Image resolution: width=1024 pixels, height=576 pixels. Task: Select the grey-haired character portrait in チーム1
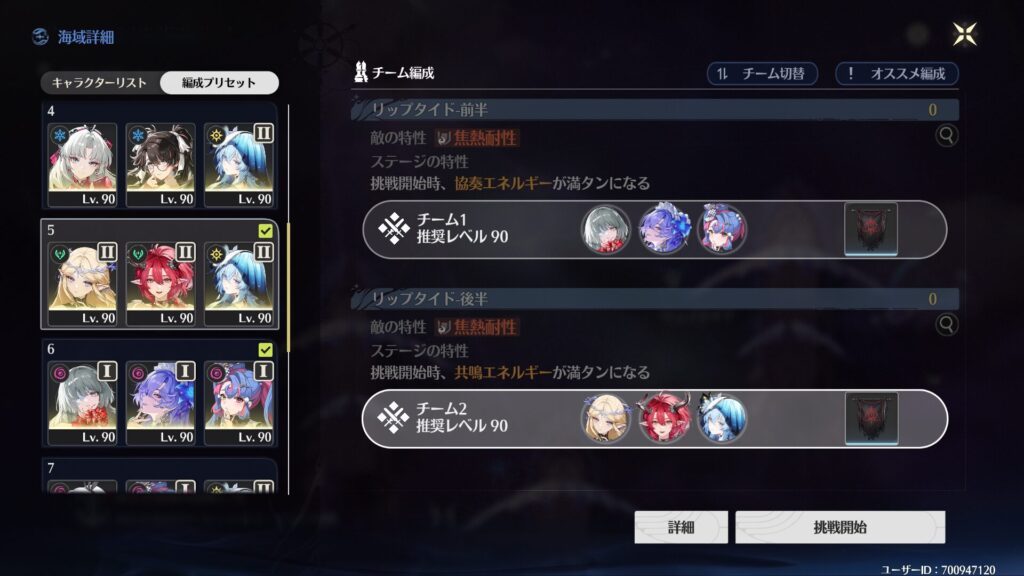click(x=606, y=229)
